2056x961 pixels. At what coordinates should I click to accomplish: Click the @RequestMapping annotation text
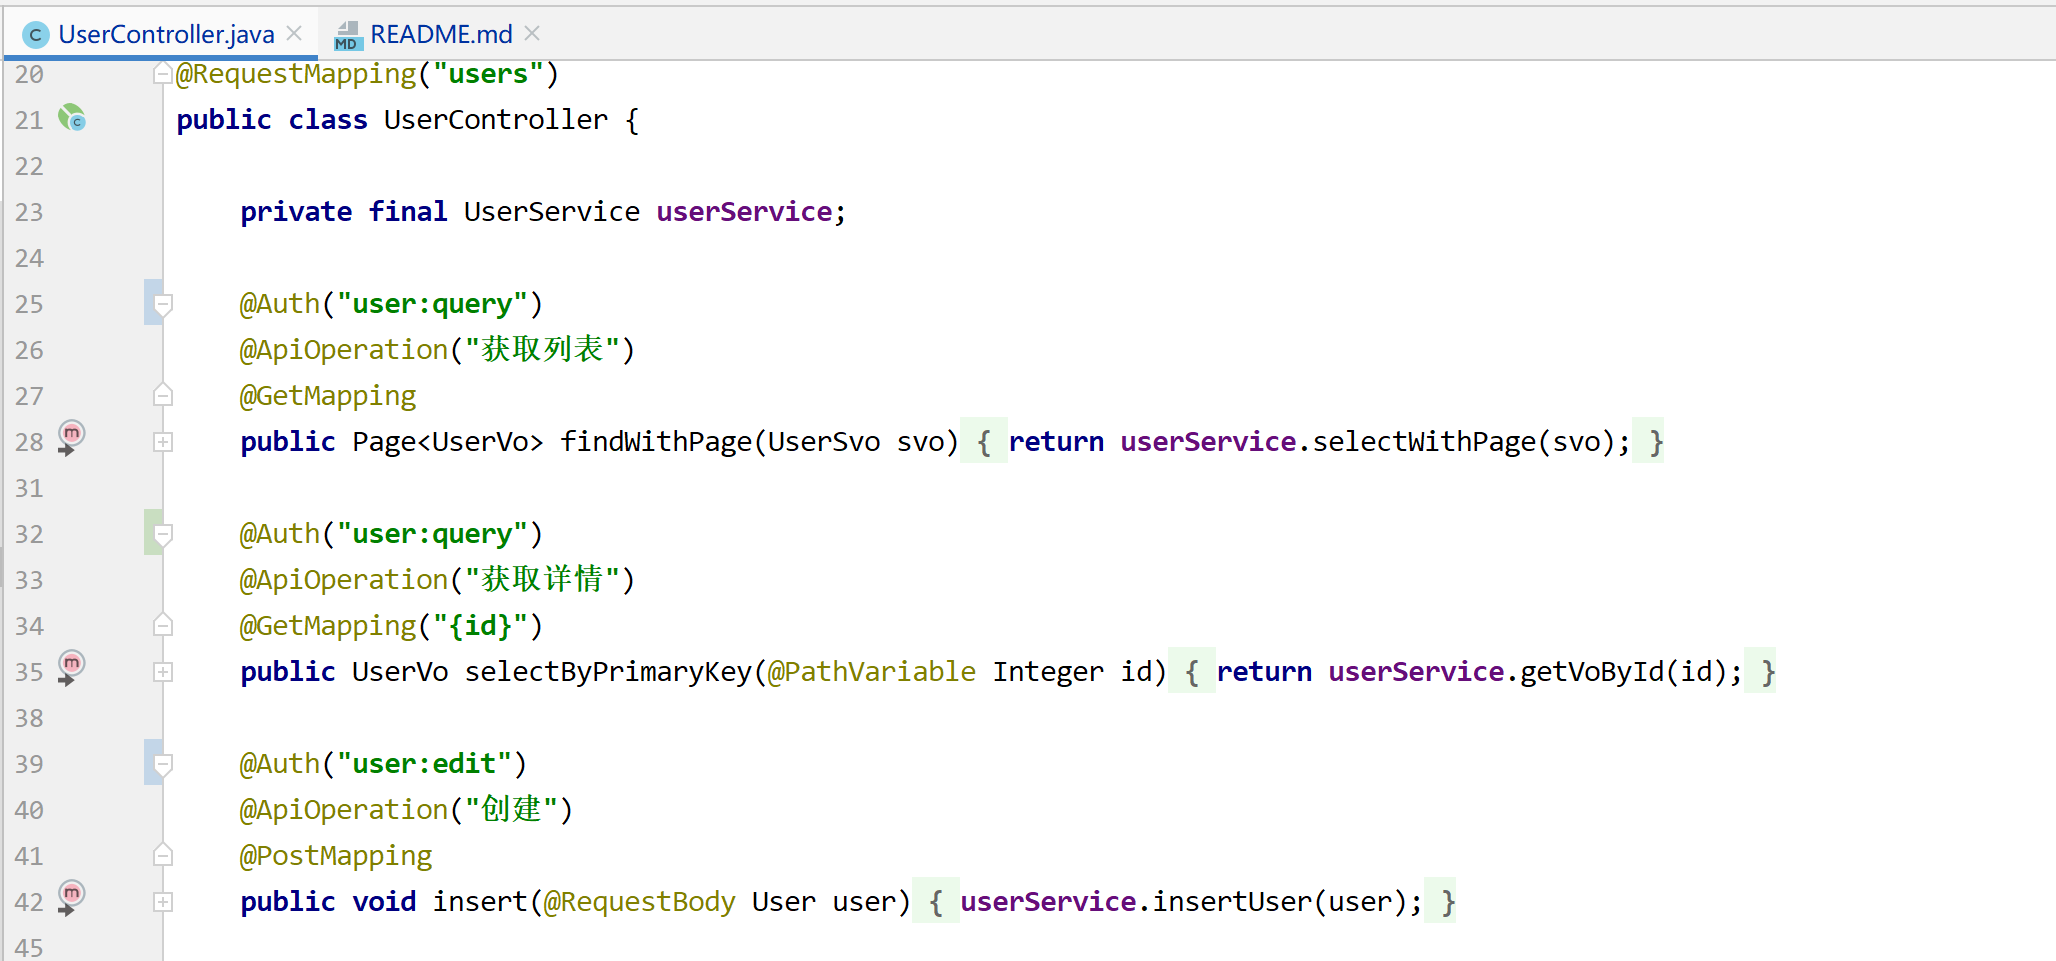point(296,74)
